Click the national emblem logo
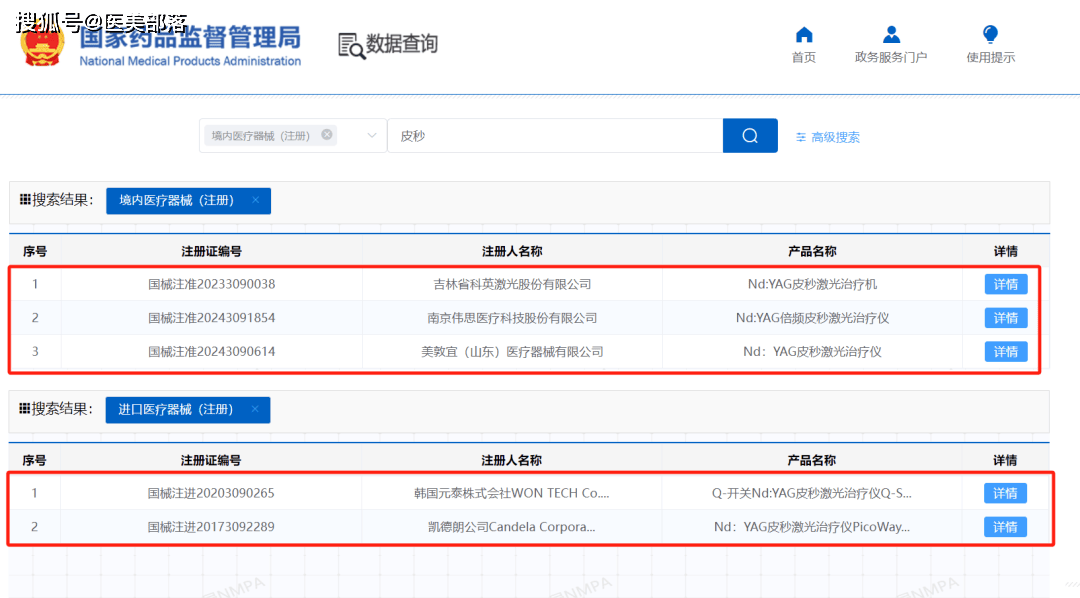Screen dimensions: 1080x598 tap(43, 43)
